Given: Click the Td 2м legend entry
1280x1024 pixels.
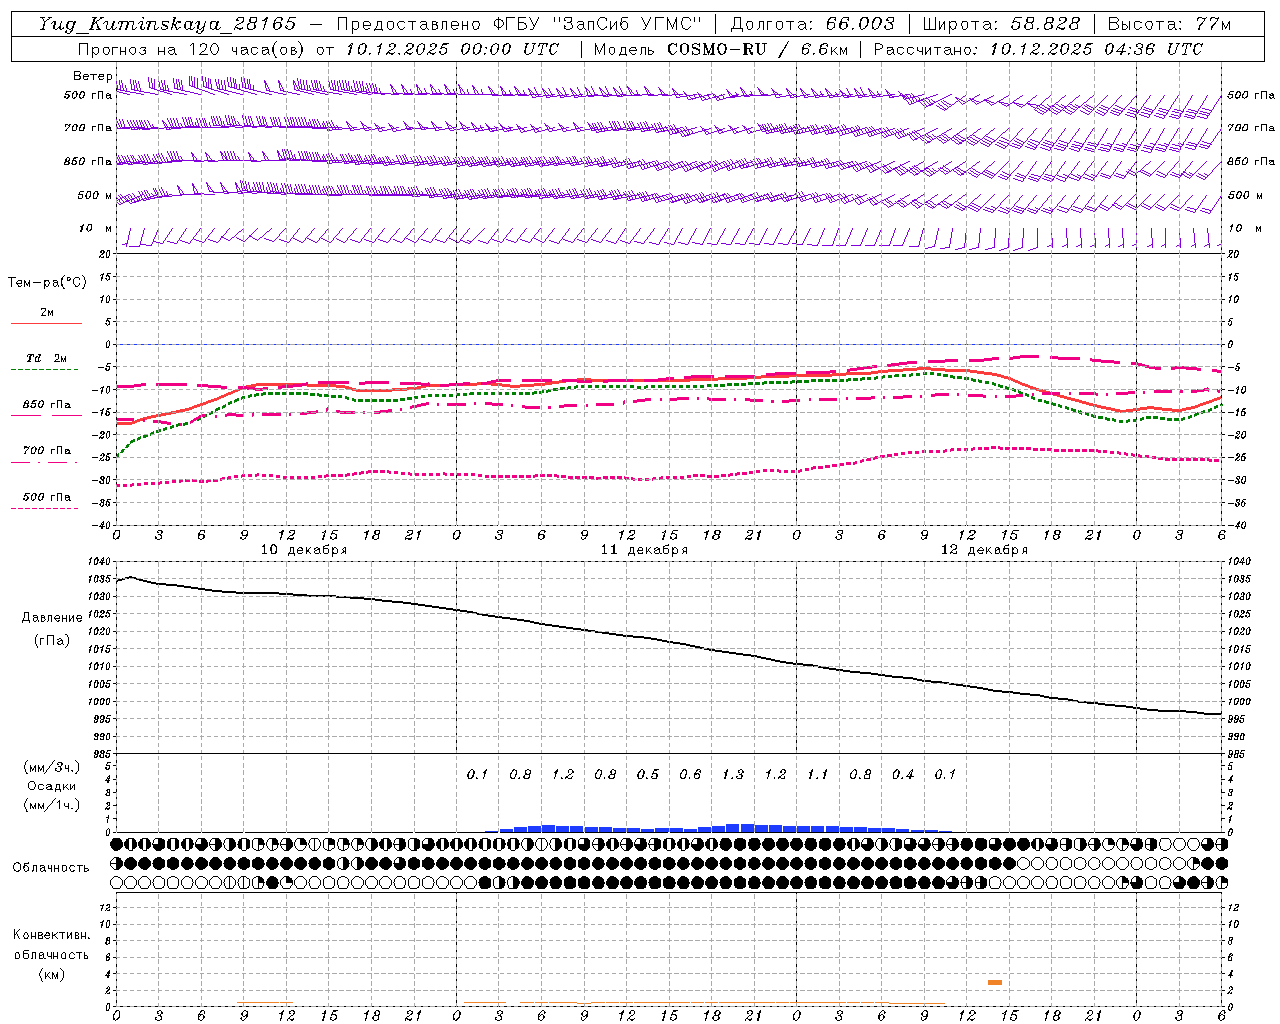Looking at the screenshot, I should tap(47, 358).
